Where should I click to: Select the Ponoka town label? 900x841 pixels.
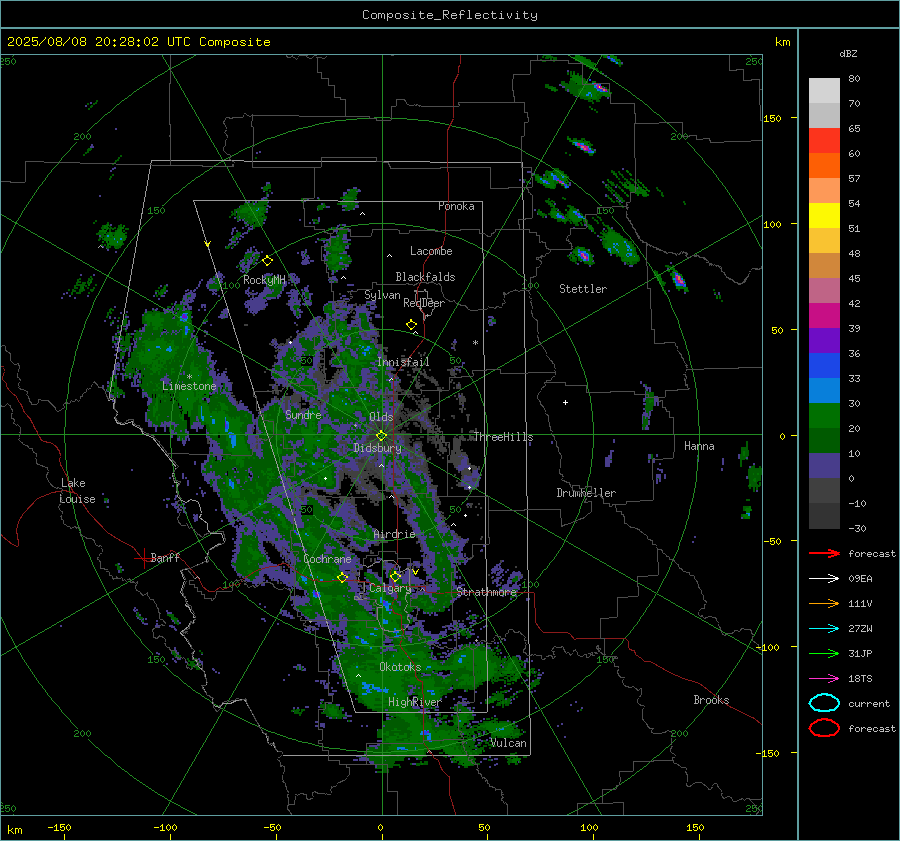coord(456,206)
